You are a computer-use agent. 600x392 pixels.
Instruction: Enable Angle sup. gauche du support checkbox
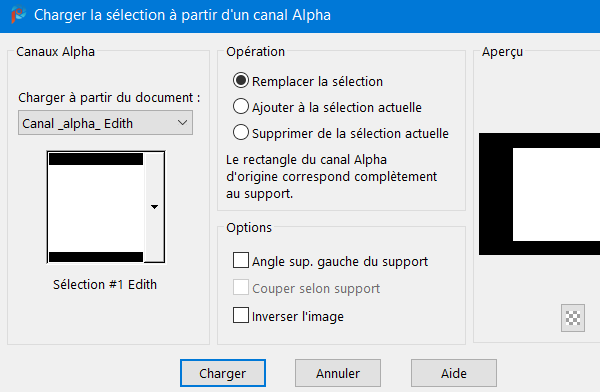[241, 260]
